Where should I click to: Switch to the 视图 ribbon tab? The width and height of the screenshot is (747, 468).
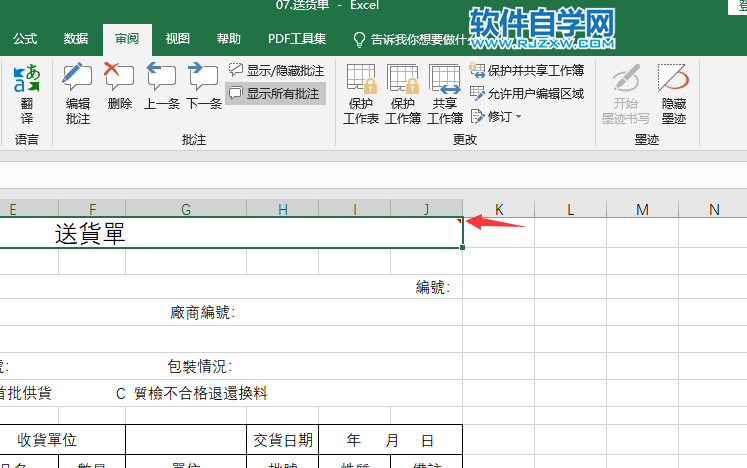[178, 39]
